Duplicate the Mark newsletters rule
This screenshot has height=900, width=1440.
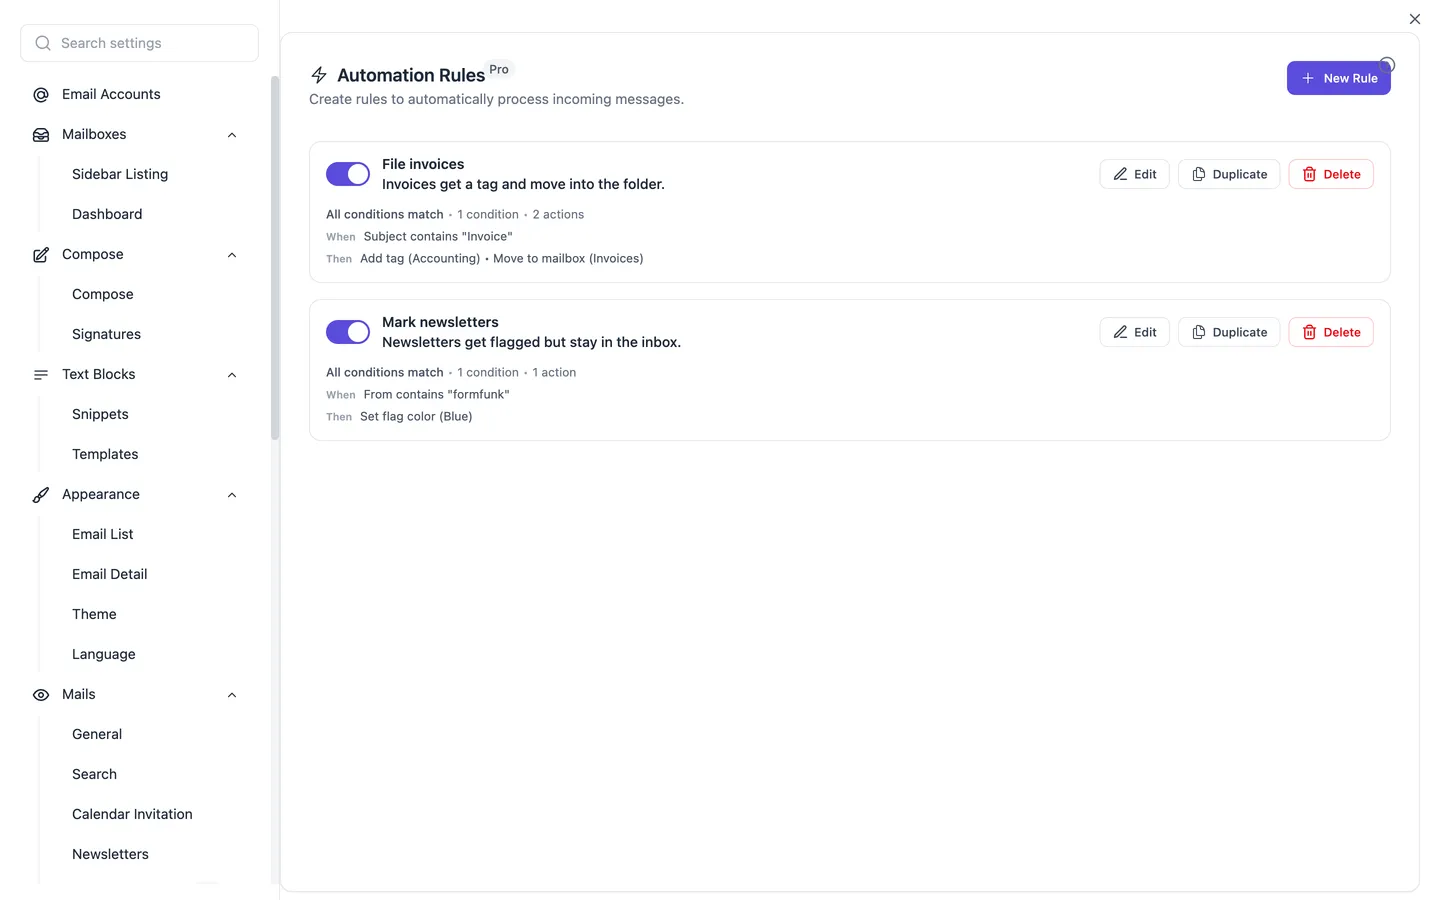(x=1229, y=332)
